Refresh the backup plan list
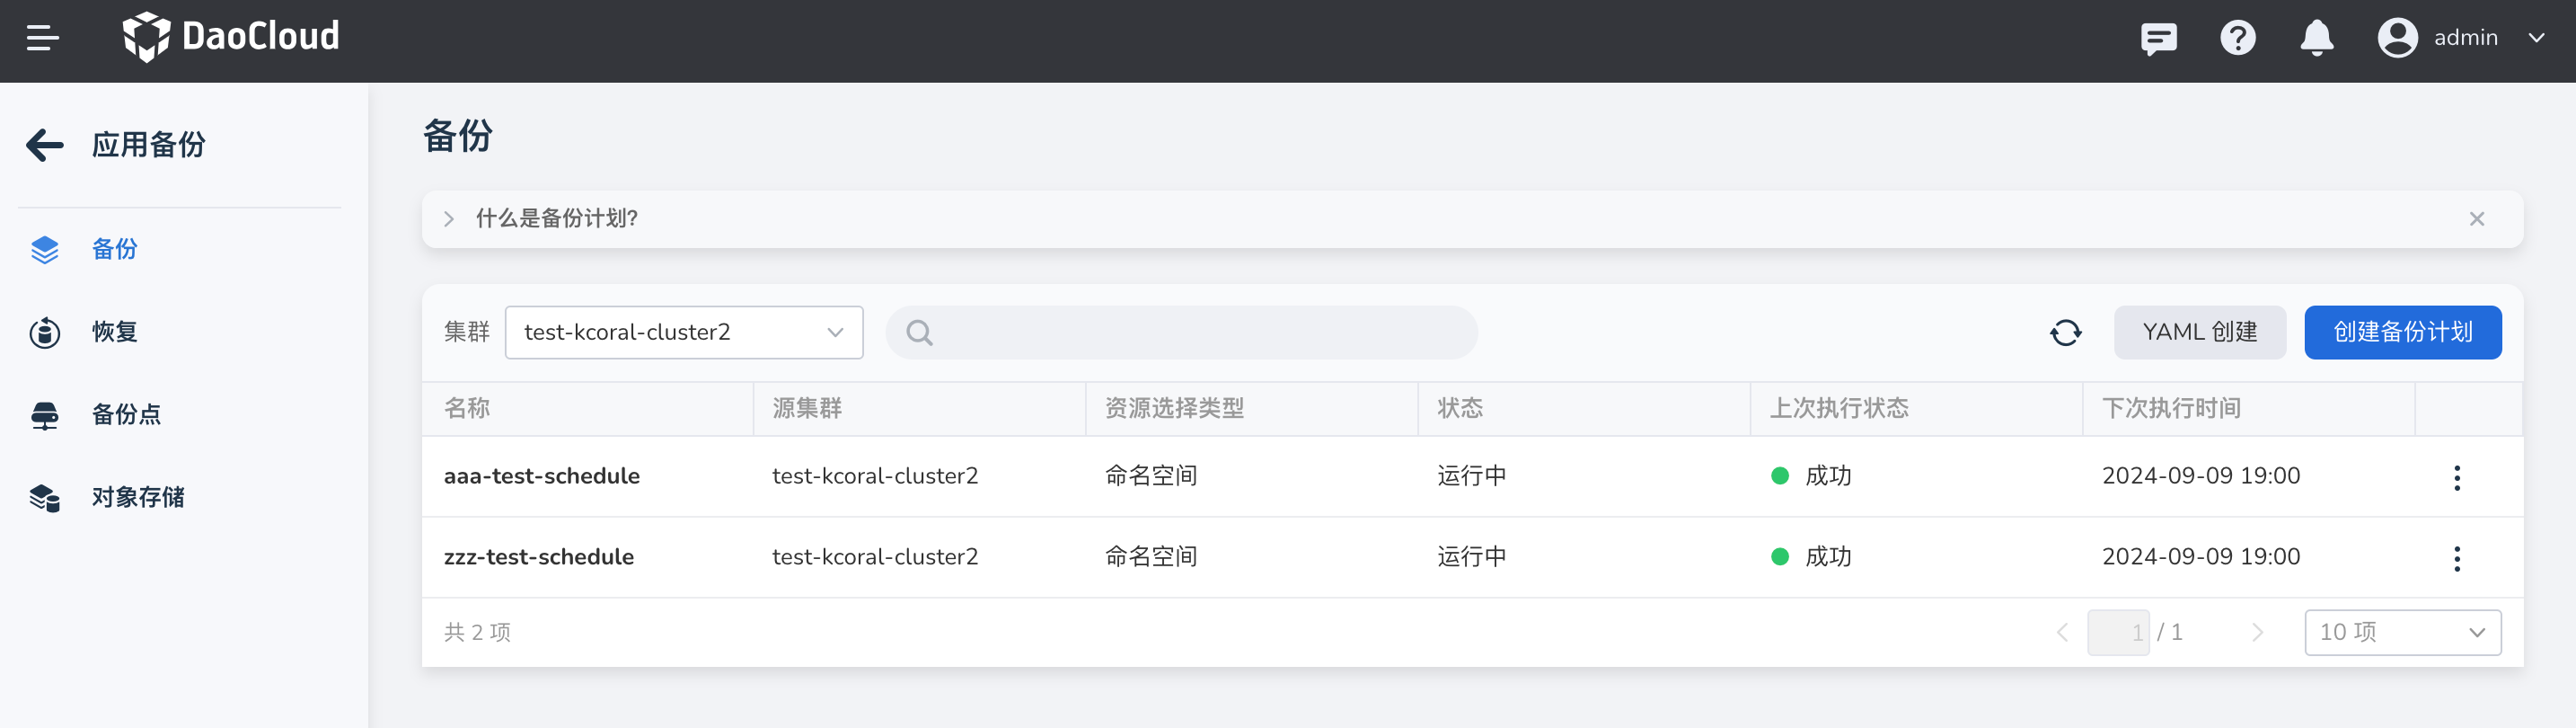The height and width of the screenshot is (728, 2576). pos(2066,332)
